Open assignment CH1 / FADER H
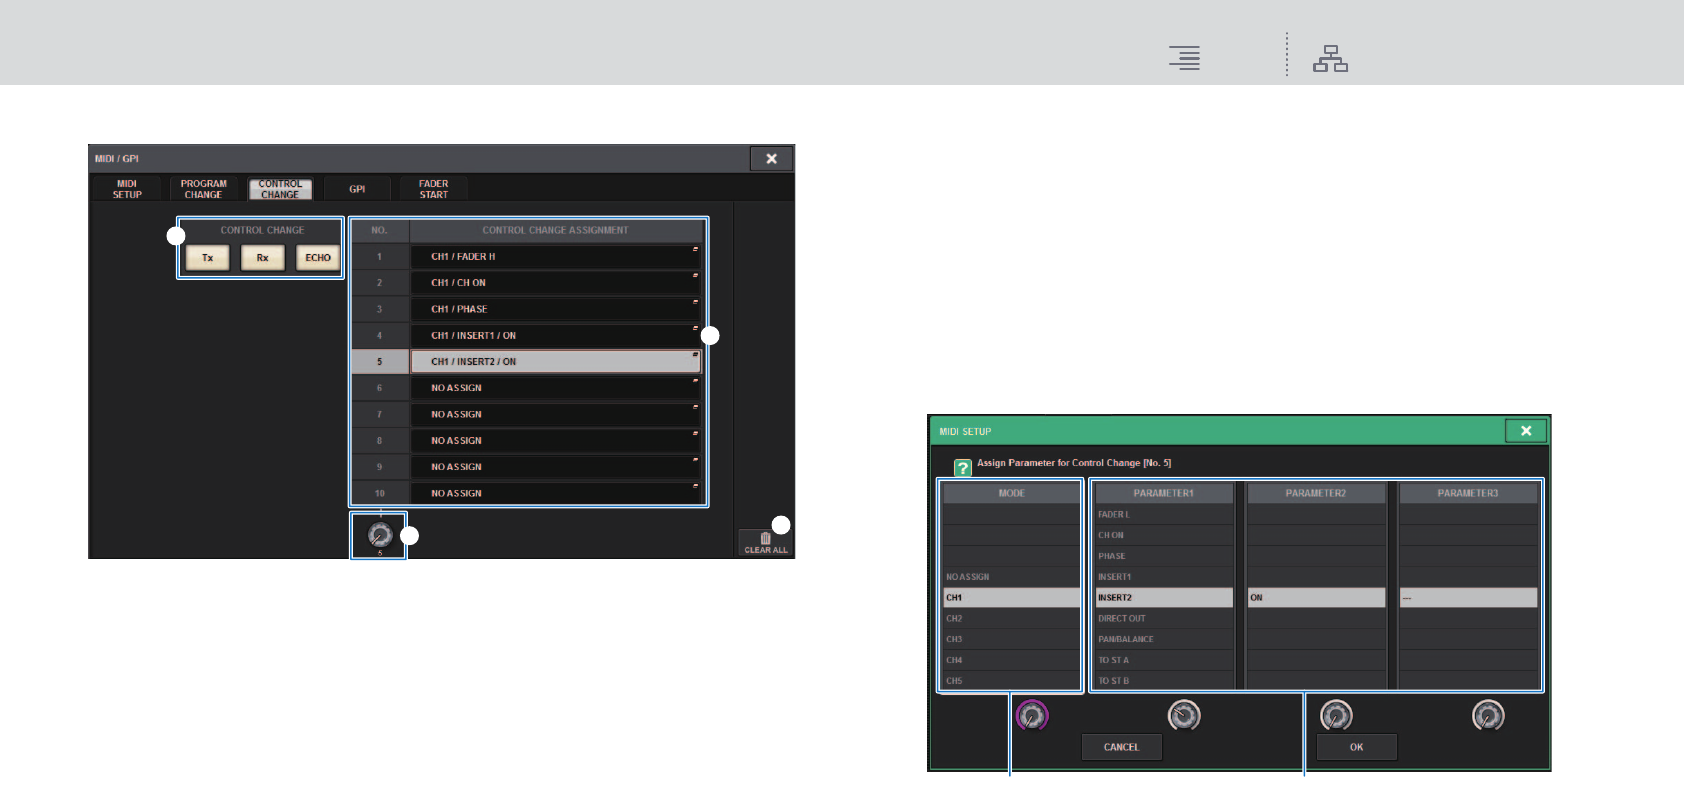The image size is (1684, 791). click(556, 257)
